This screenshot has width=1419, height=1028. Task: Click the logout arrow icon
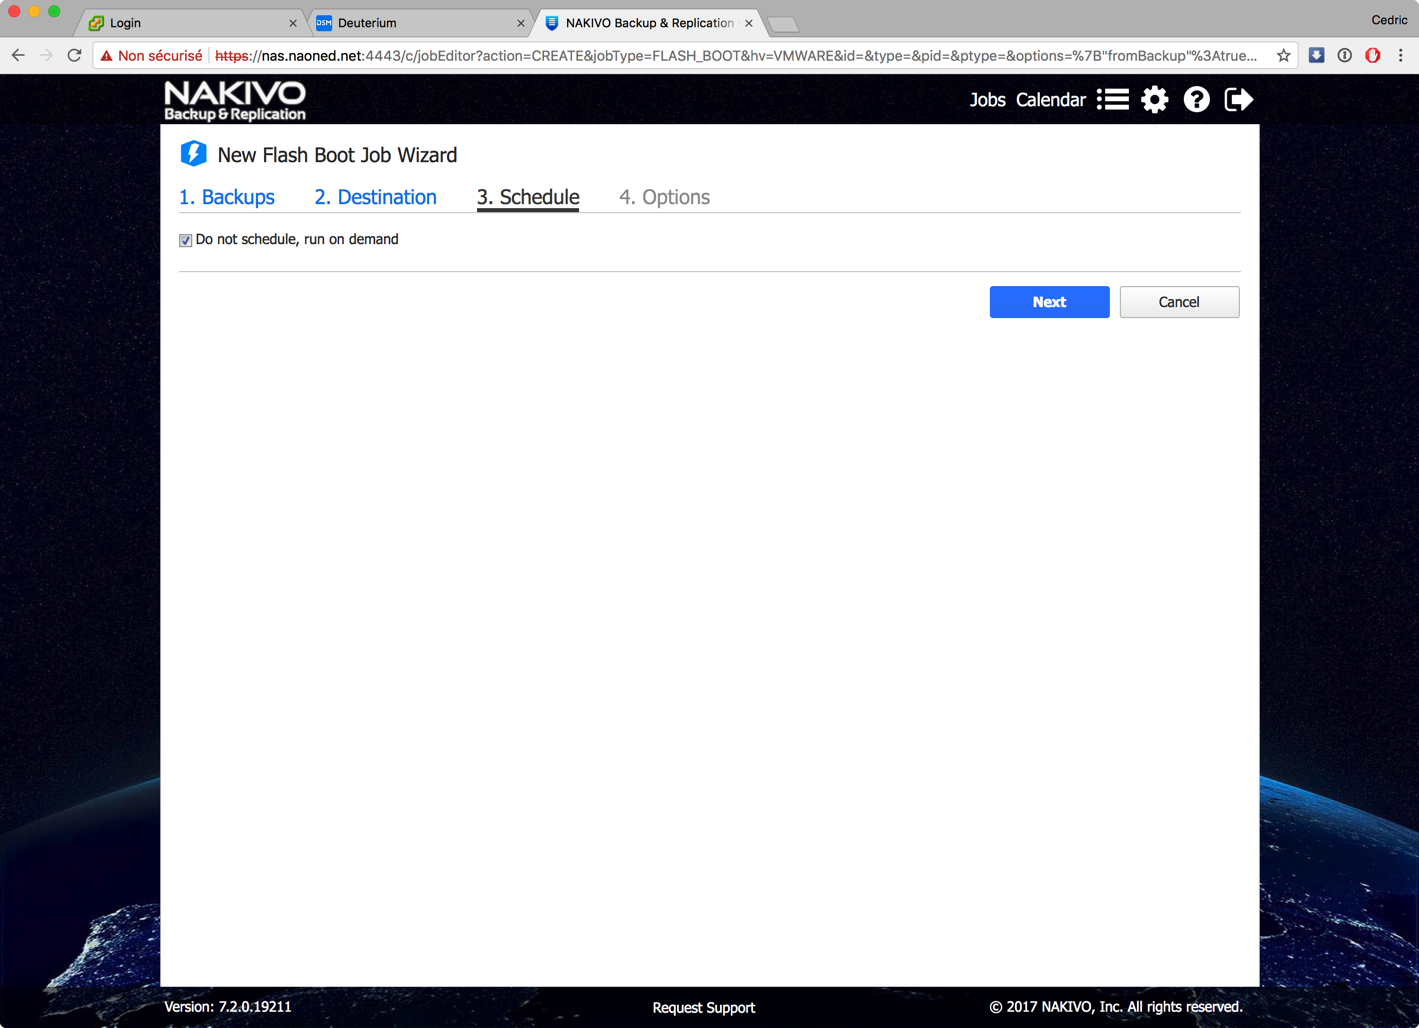pyautogui.click(x=1238, y=100)
